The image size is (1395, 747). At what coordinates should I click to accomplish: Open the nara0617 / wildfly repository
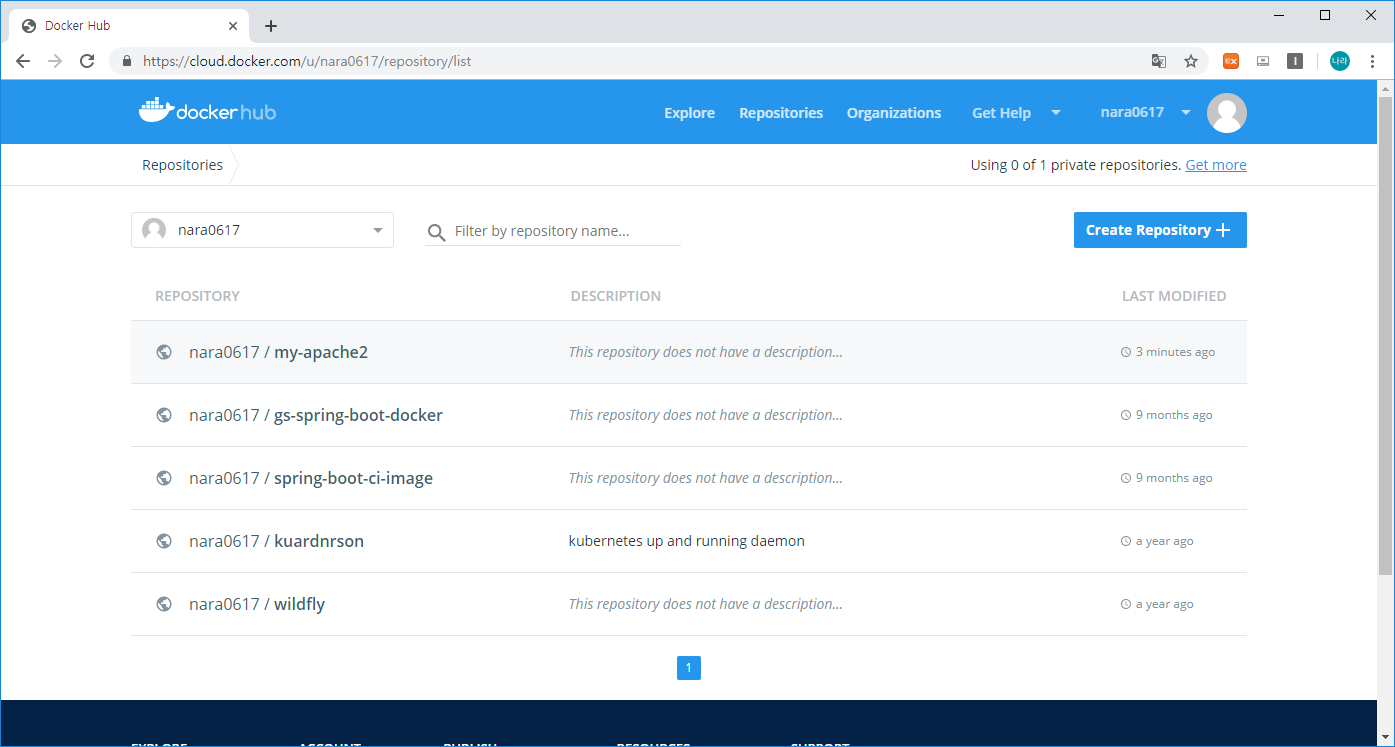pos(257,604)
